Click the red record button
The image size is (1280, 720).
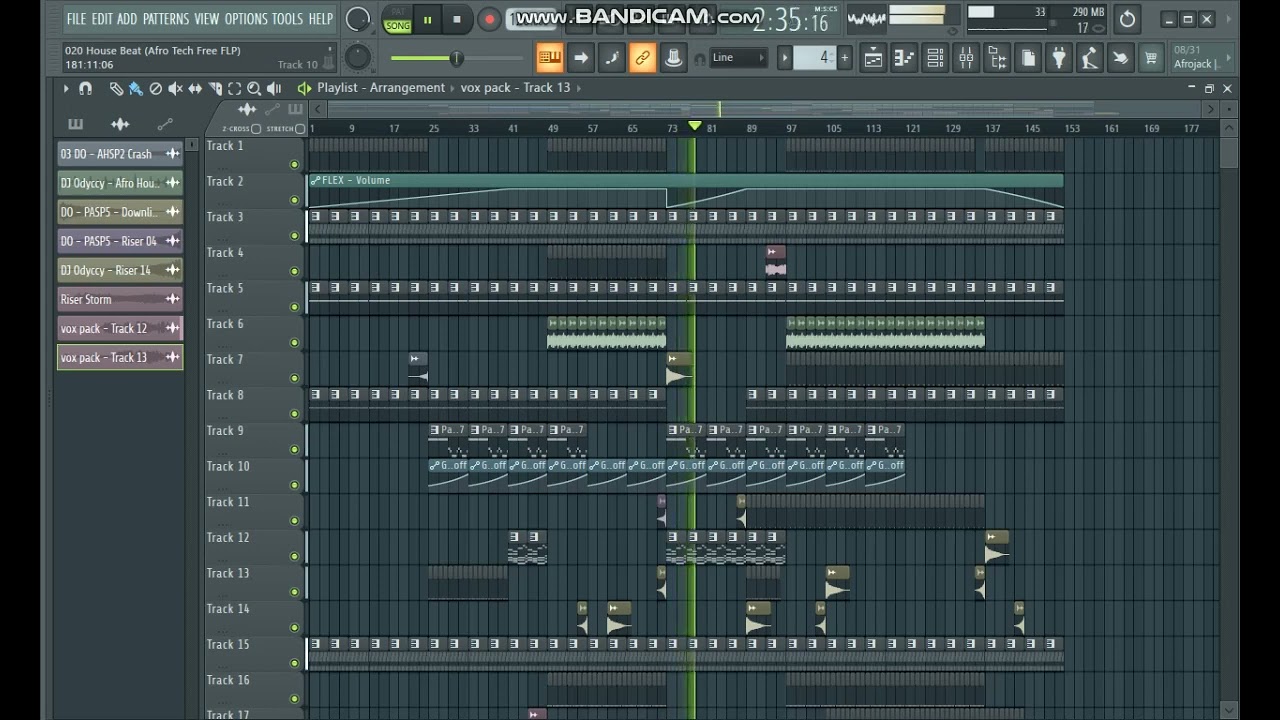click(x=489, y=19)
